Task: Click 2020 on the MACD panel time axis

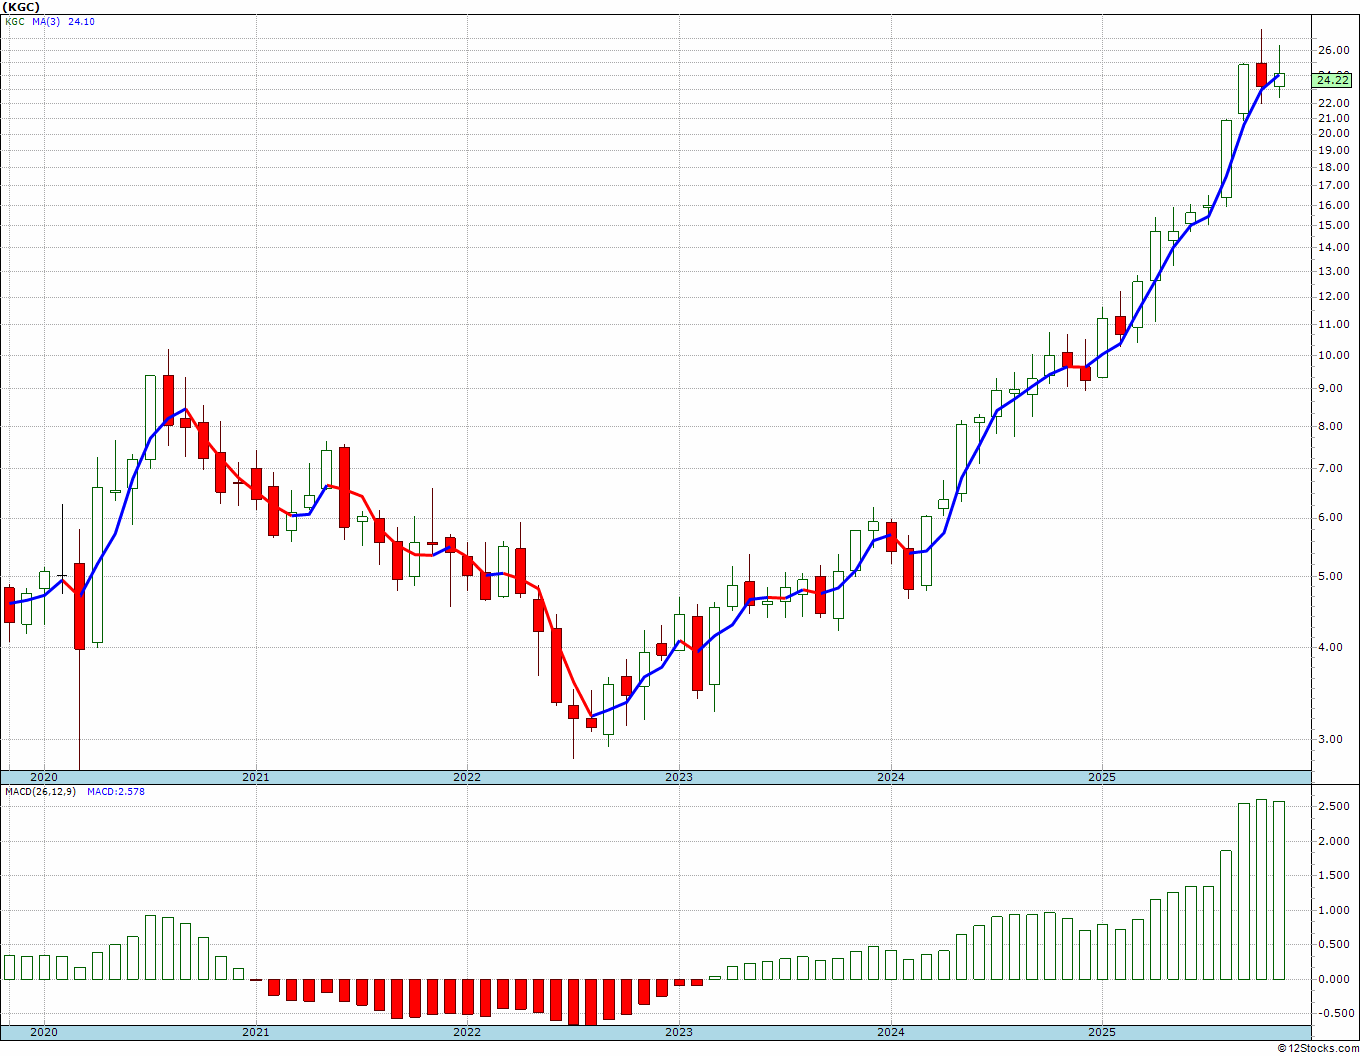Action: 44,1032
